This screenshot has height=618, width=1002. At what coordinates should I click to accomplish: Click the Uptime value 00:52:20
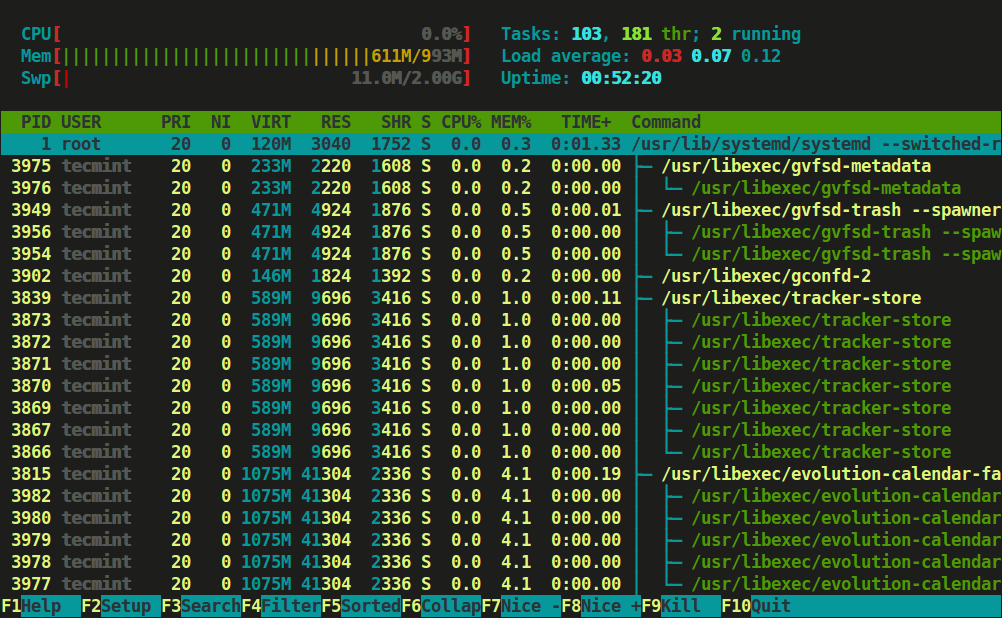coord(621,78)
